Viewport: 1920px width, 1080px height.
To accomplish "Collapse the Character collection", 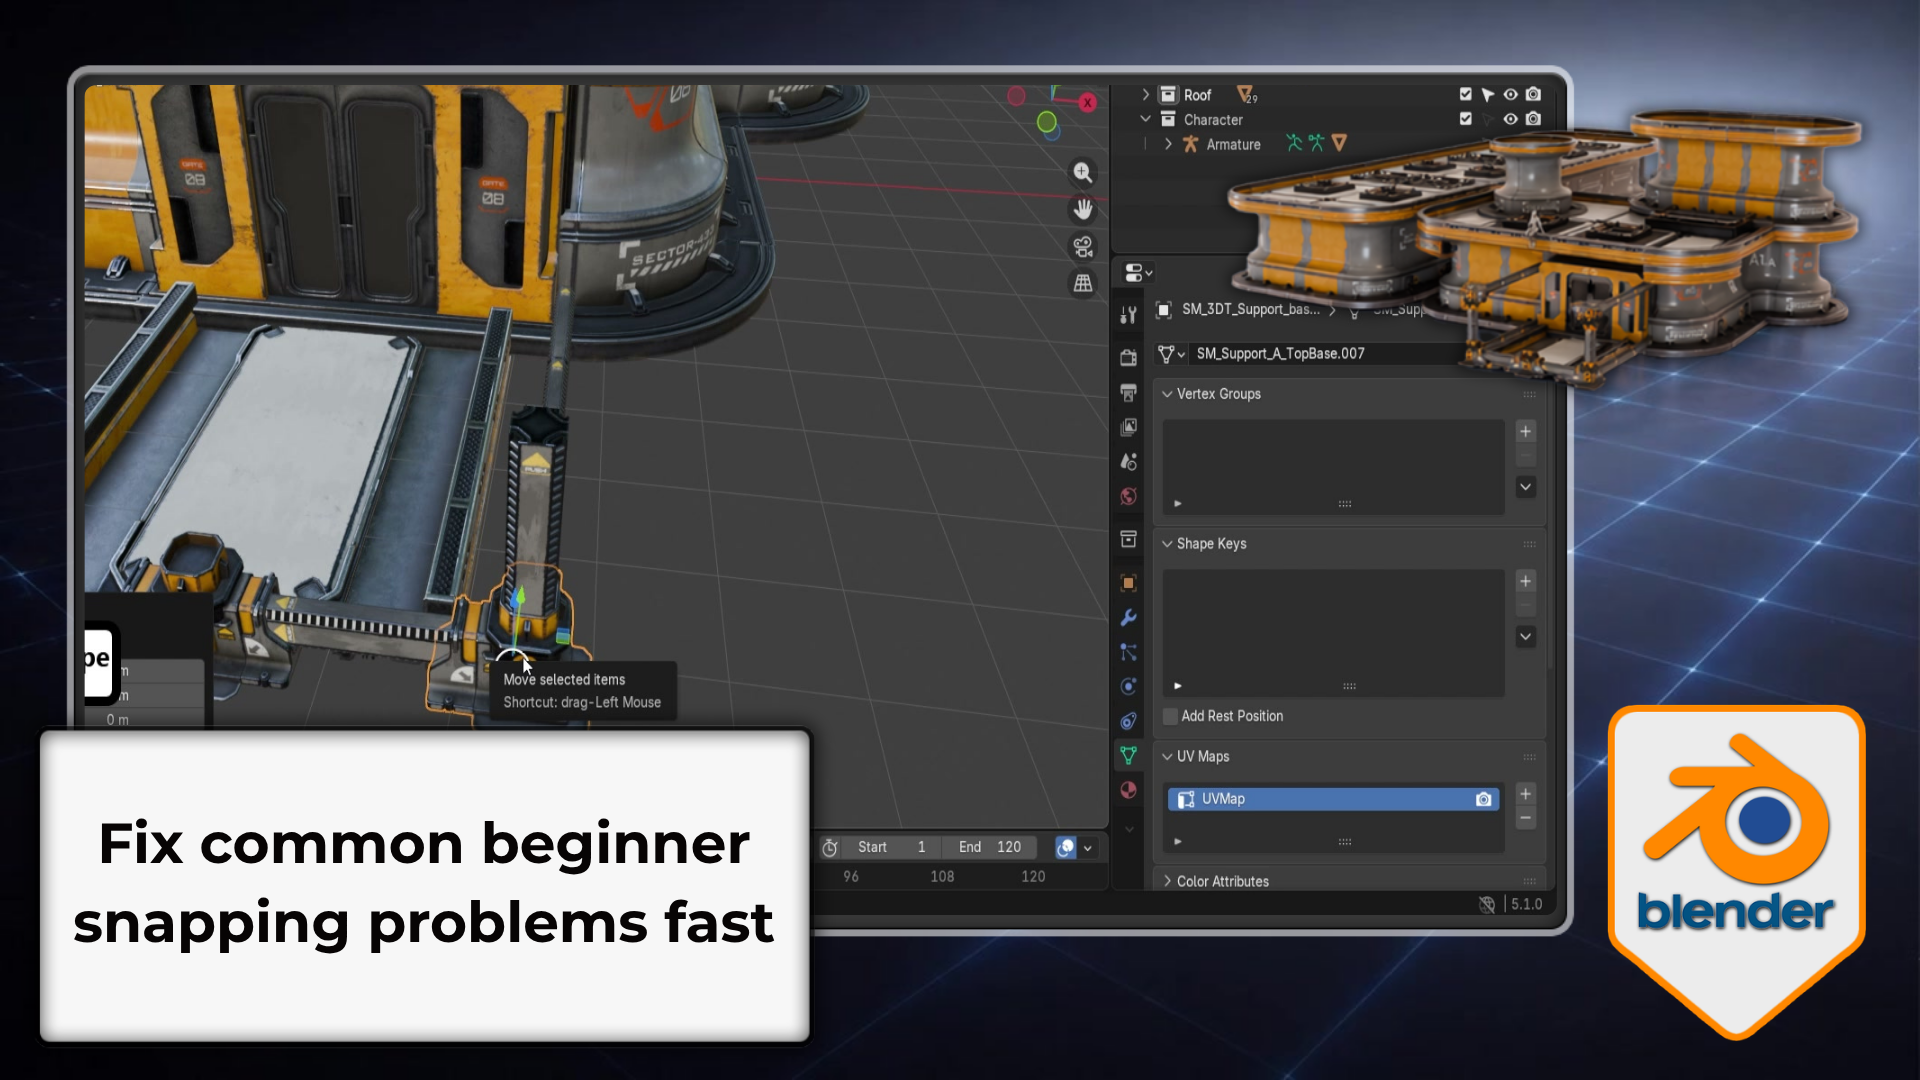I will point(1146,119).
